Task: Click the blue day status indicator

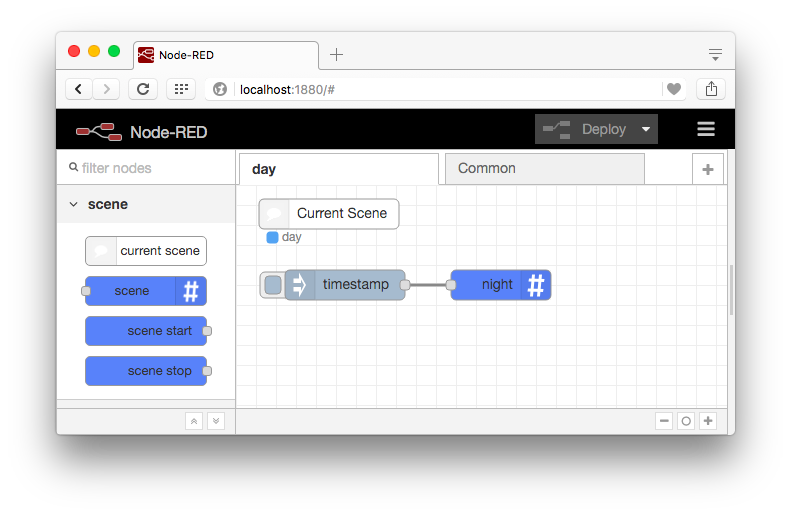Action: coord(272,237)
